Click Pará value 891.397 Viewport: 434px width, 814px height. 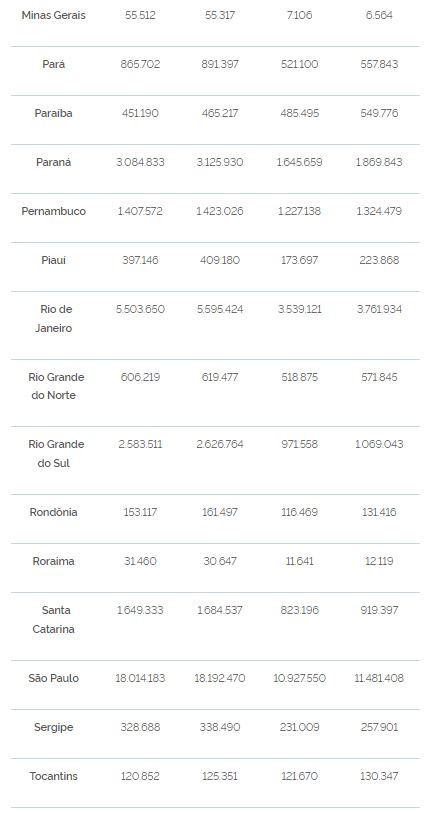(x=220, y=64)
